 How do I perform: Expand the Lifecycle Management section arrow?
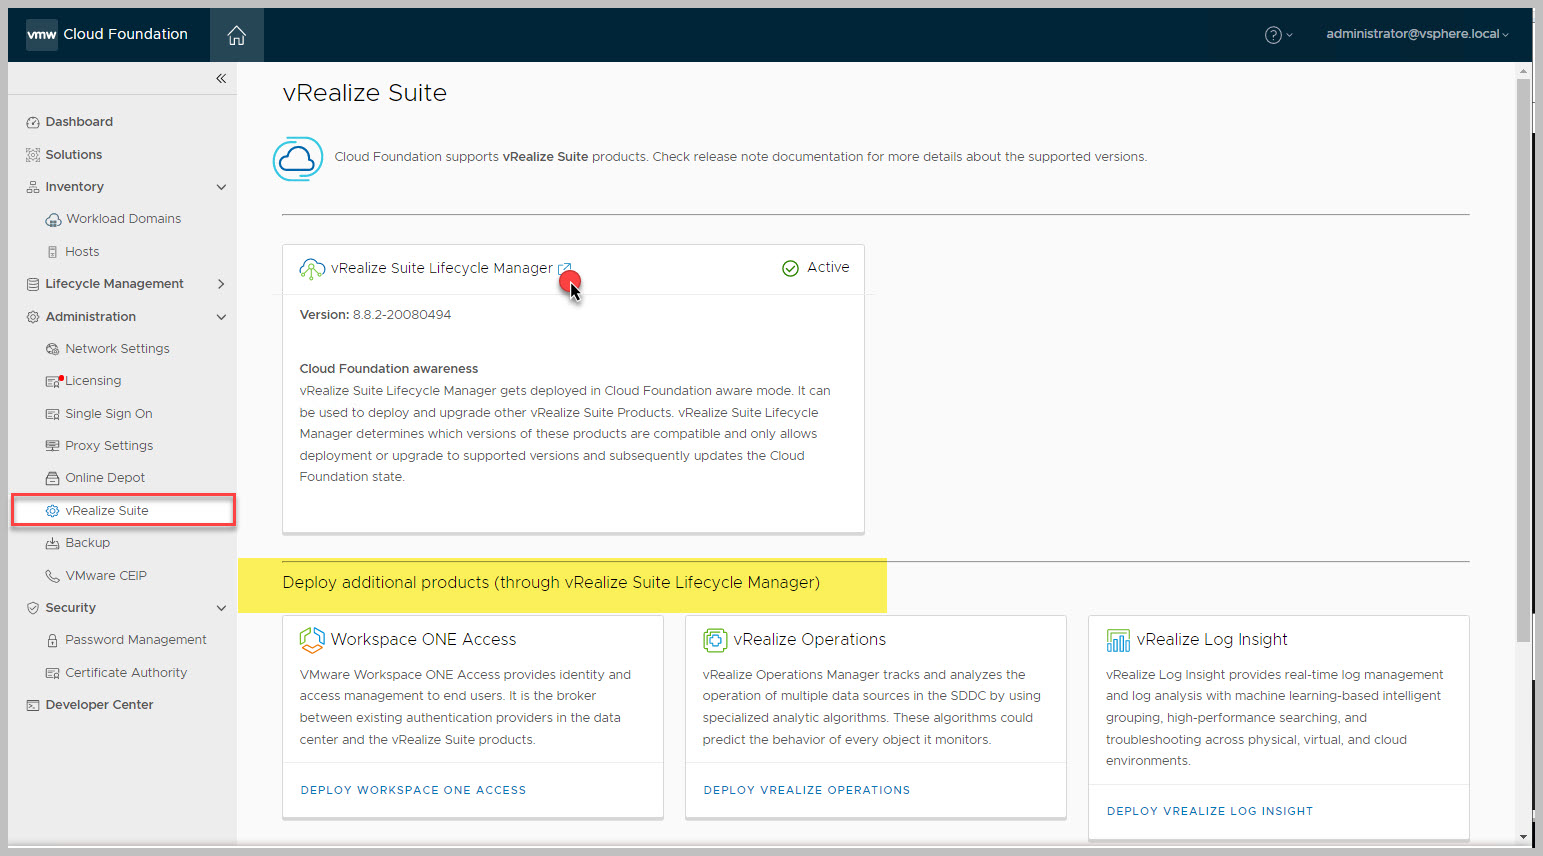pos(221,284)
